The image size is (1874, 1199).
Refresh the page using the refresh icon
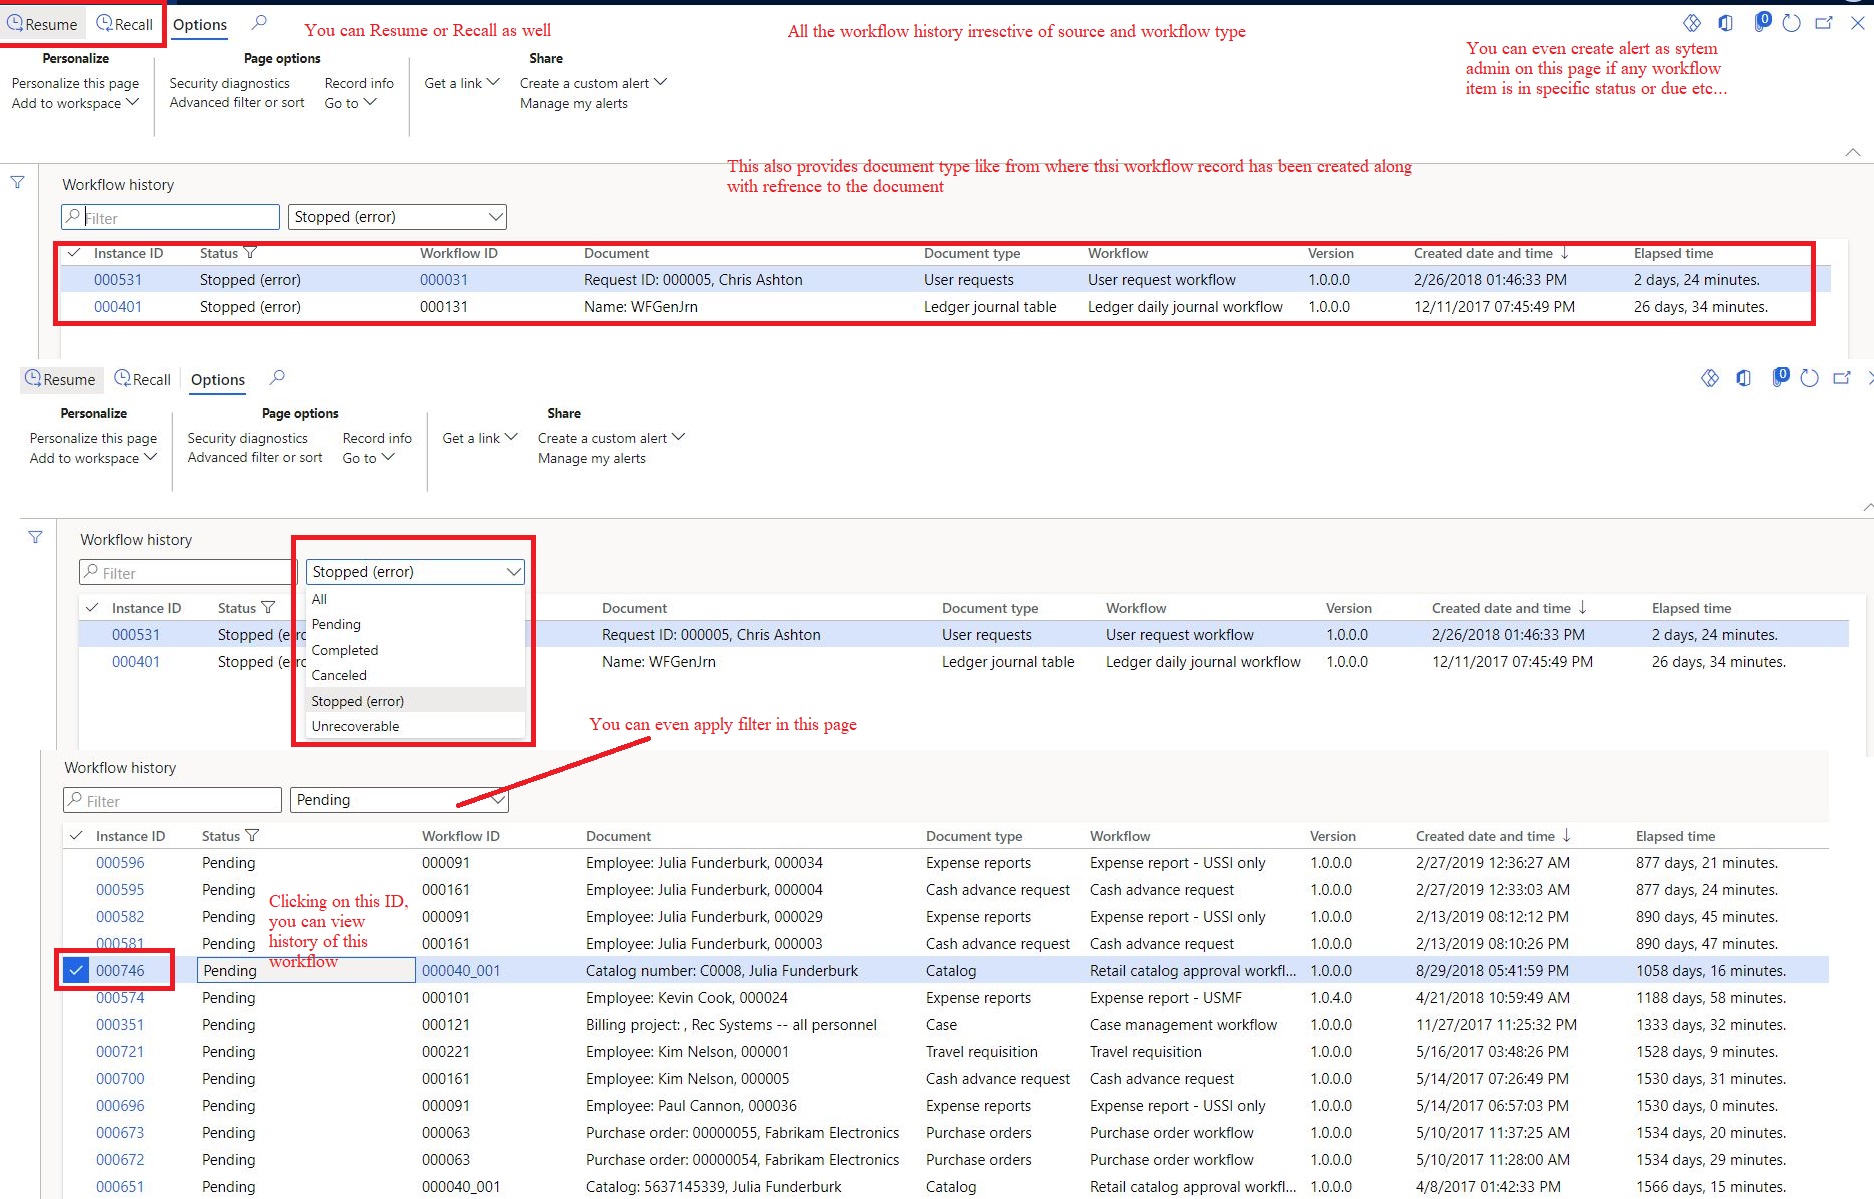[x=1791, y=23]
